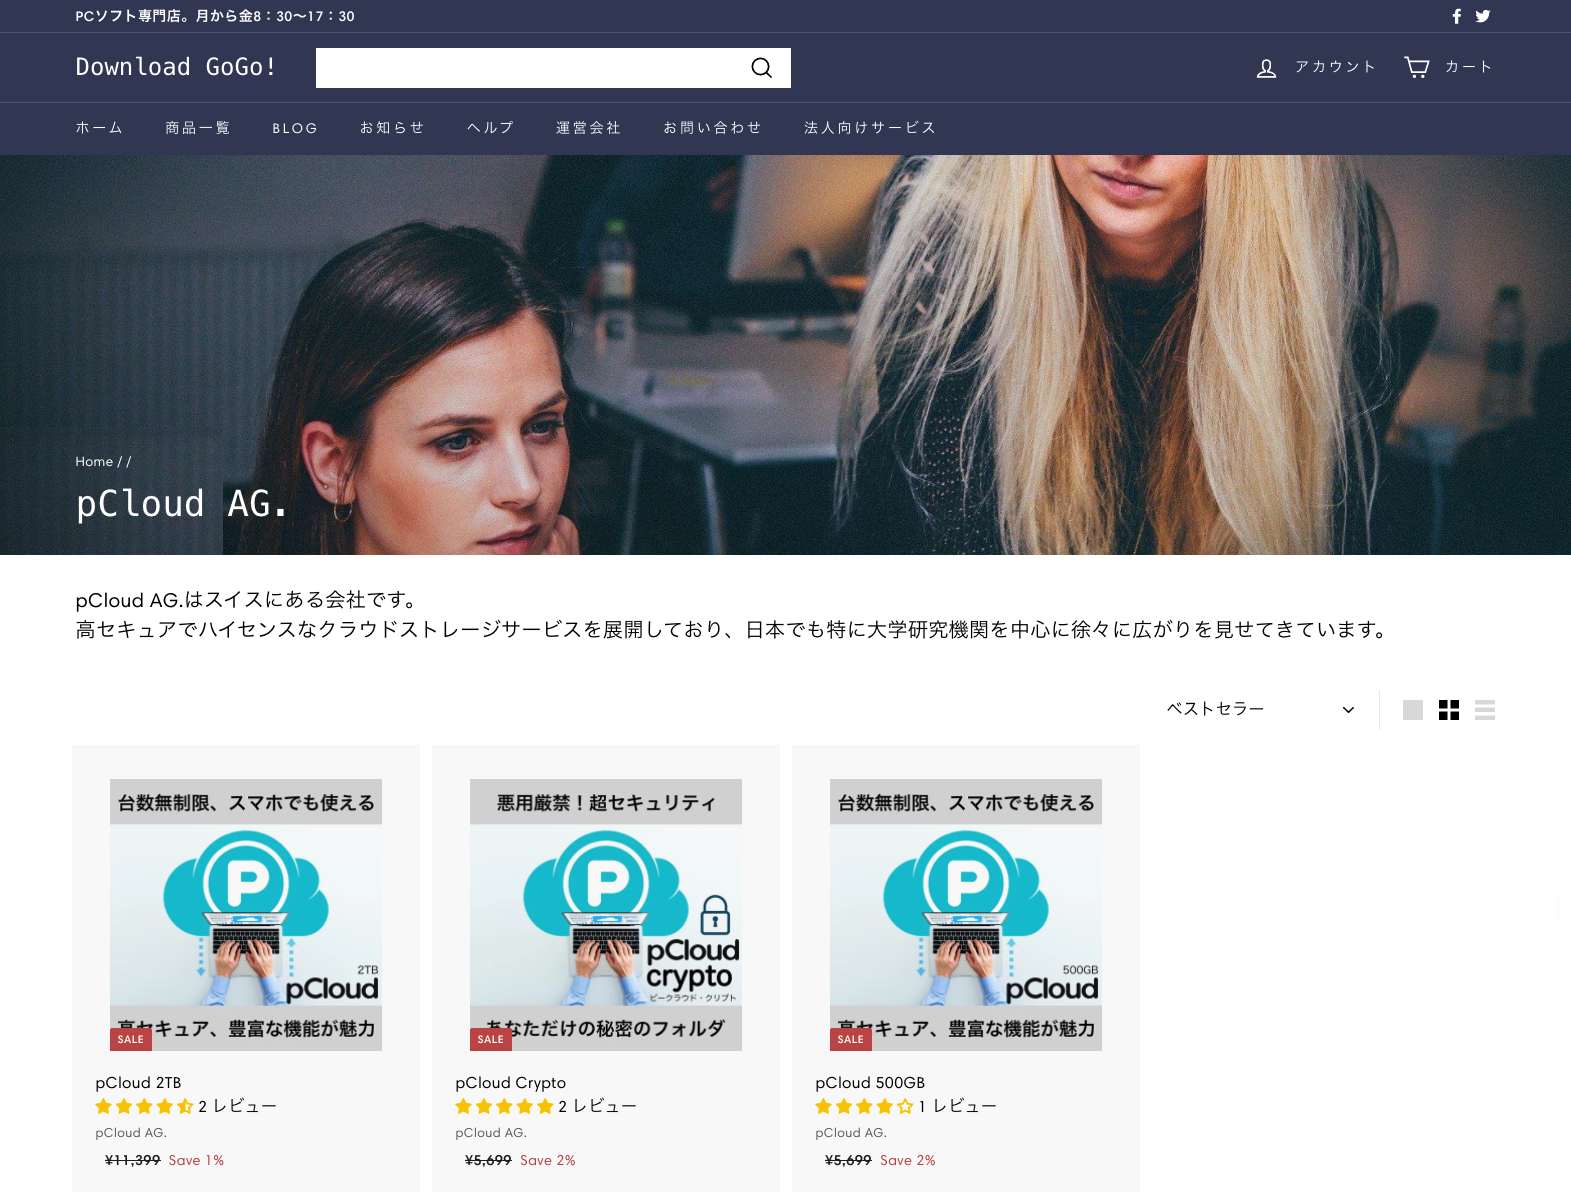Open the 商品一覧 menu item
The image size is (1571, 1204).
point(198,128)
